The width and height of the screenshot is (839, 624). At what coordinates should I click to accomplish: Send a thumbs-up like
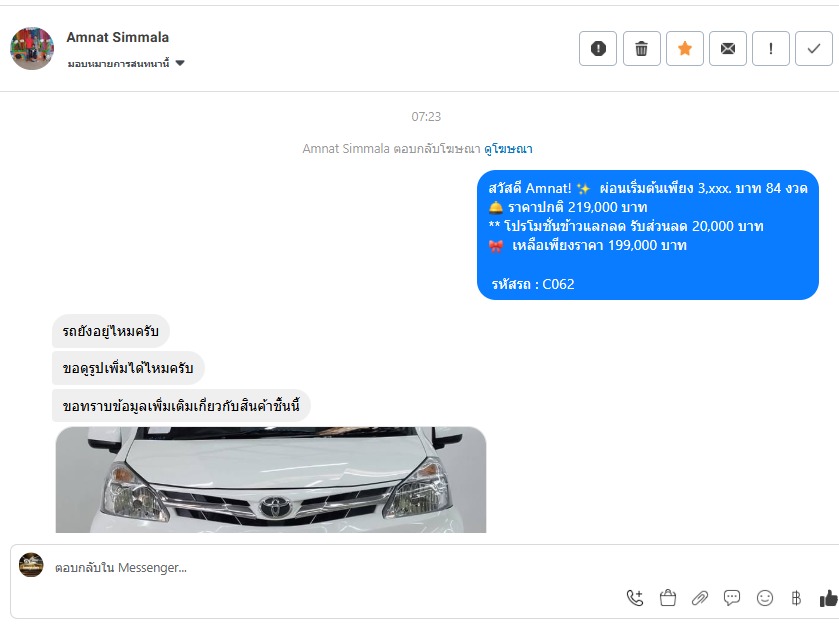click(828, 598)
